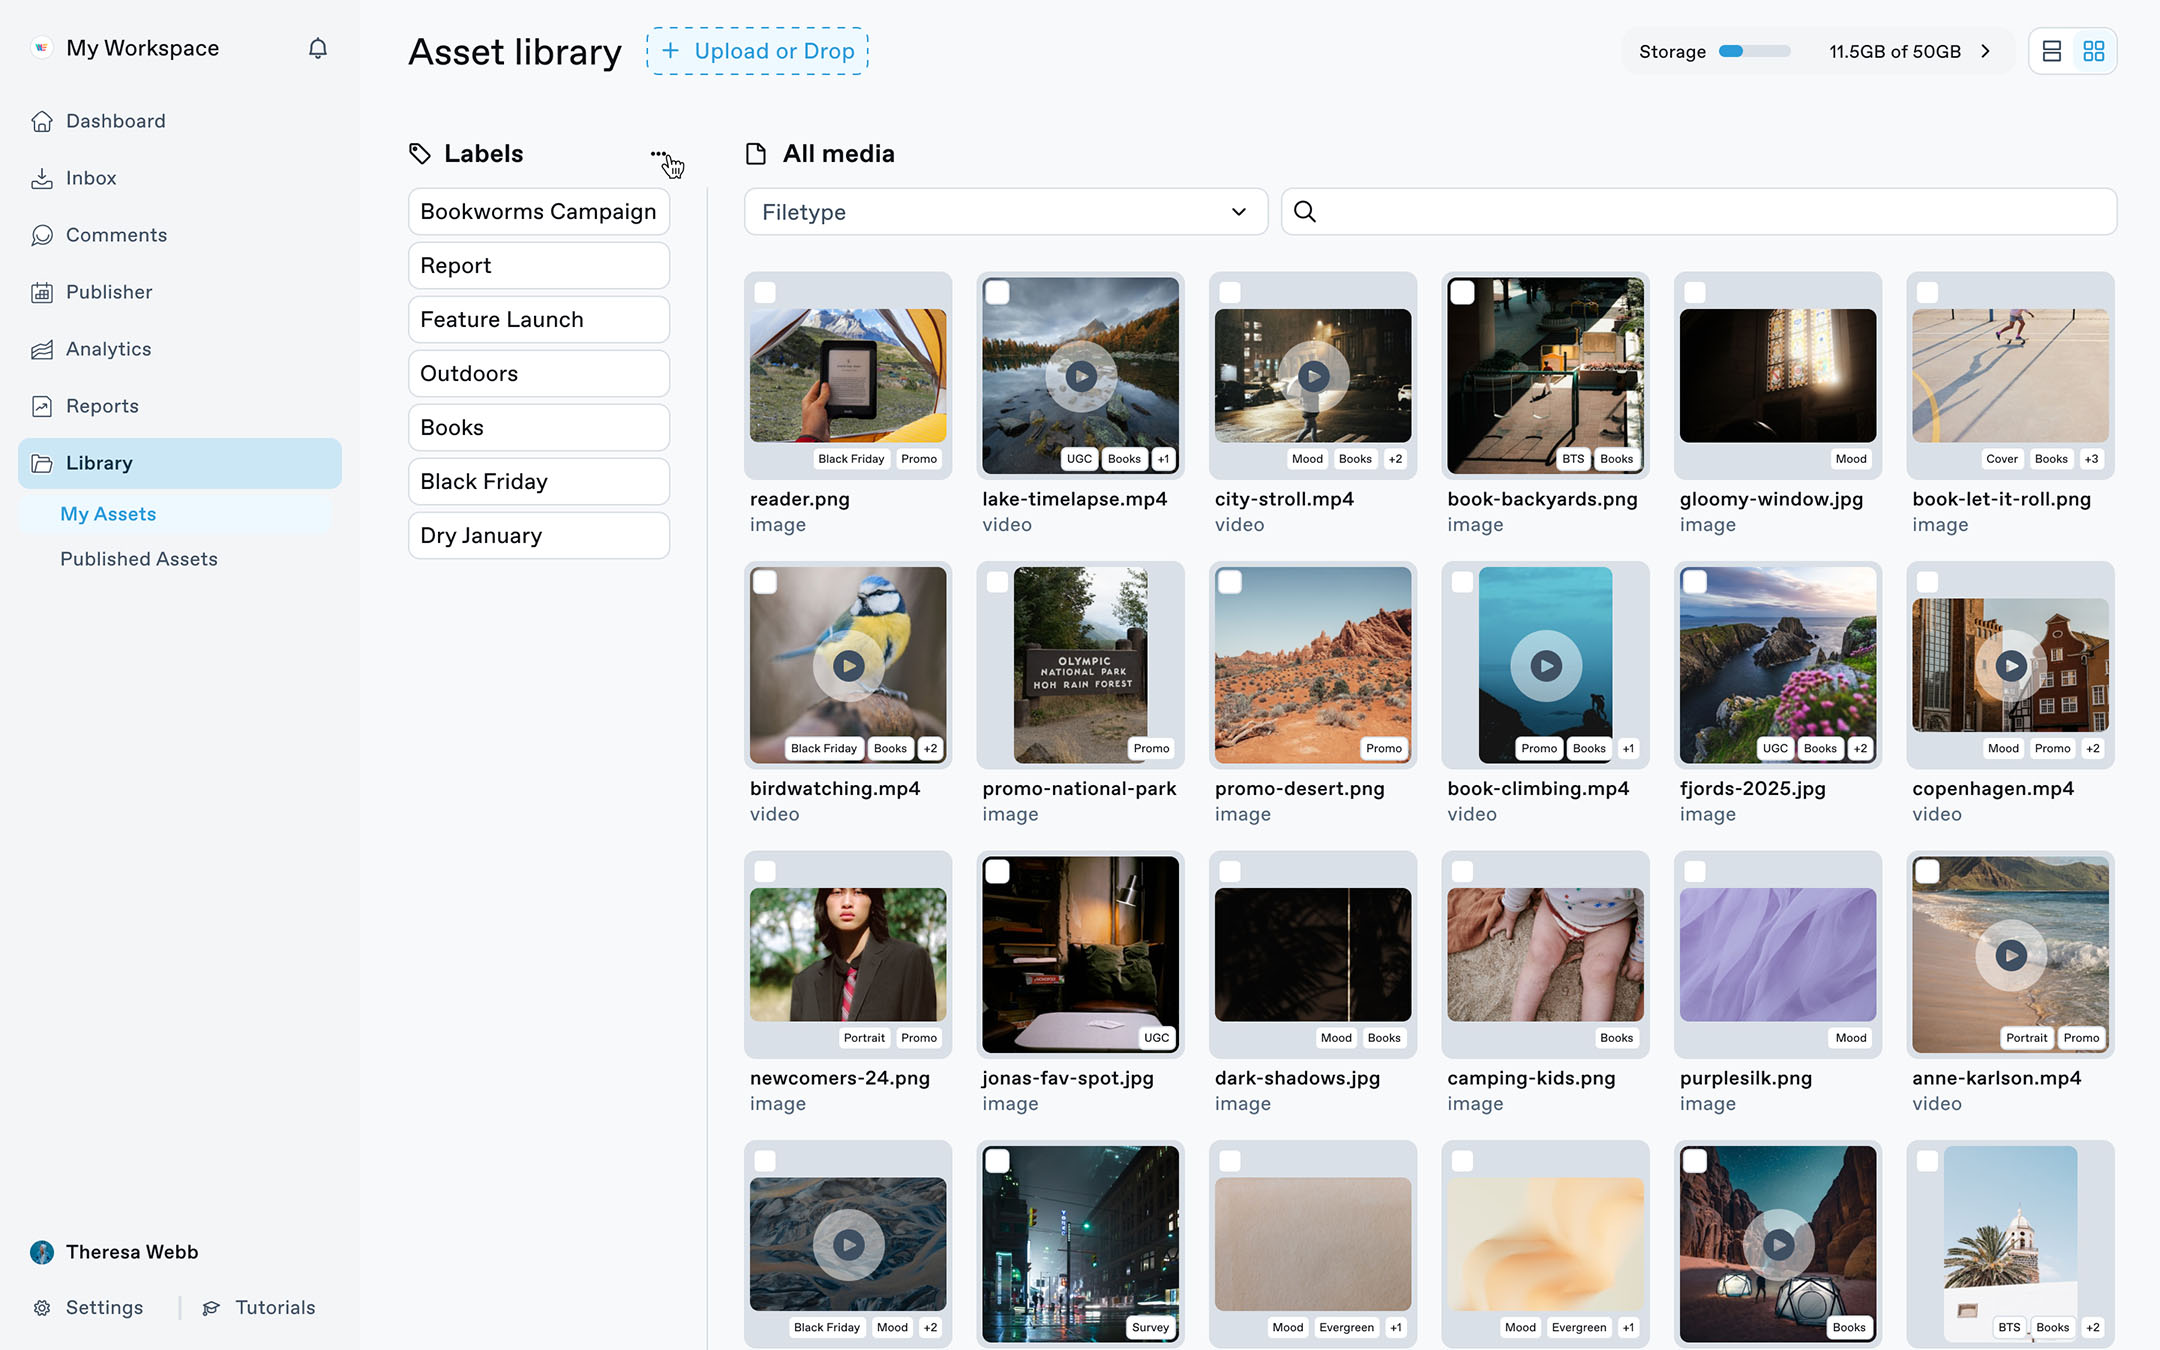This screenshot has height=1350, width=2160.
Task: Check the gloomy-window.jpg checkbox
Action: 1695,293
